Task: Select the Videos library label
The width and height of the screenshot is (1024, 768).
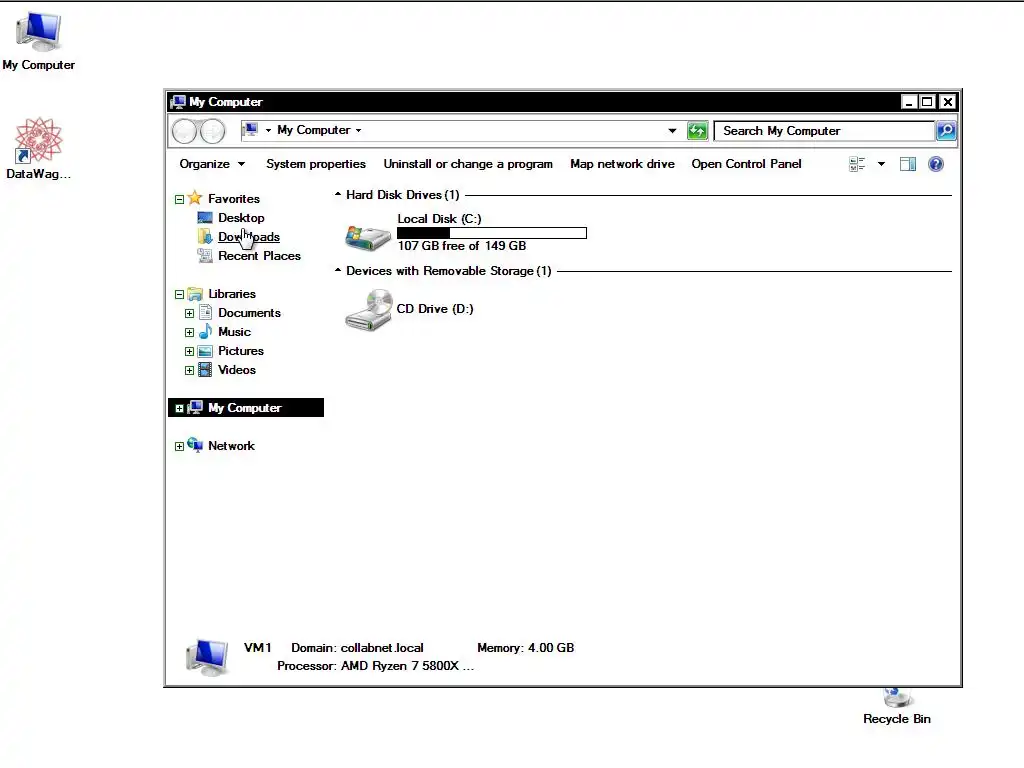Action: click(236, 370)
